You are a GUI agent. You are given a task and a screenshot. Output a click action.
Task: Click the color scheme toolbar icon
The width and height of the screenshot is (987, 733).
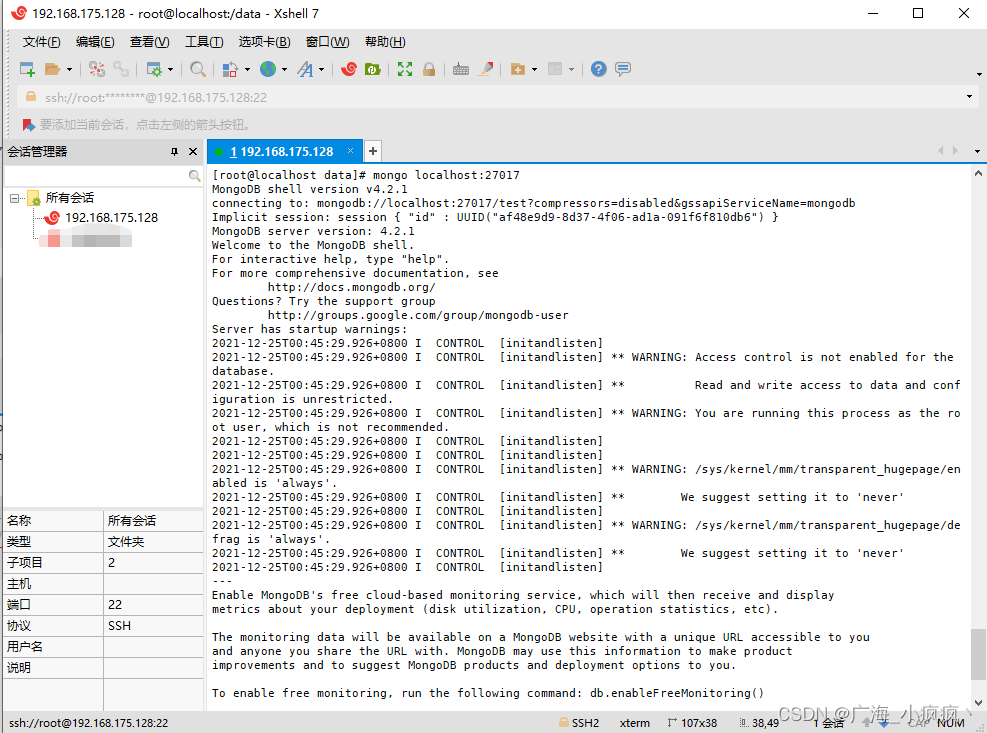click(x=230, y=69)
